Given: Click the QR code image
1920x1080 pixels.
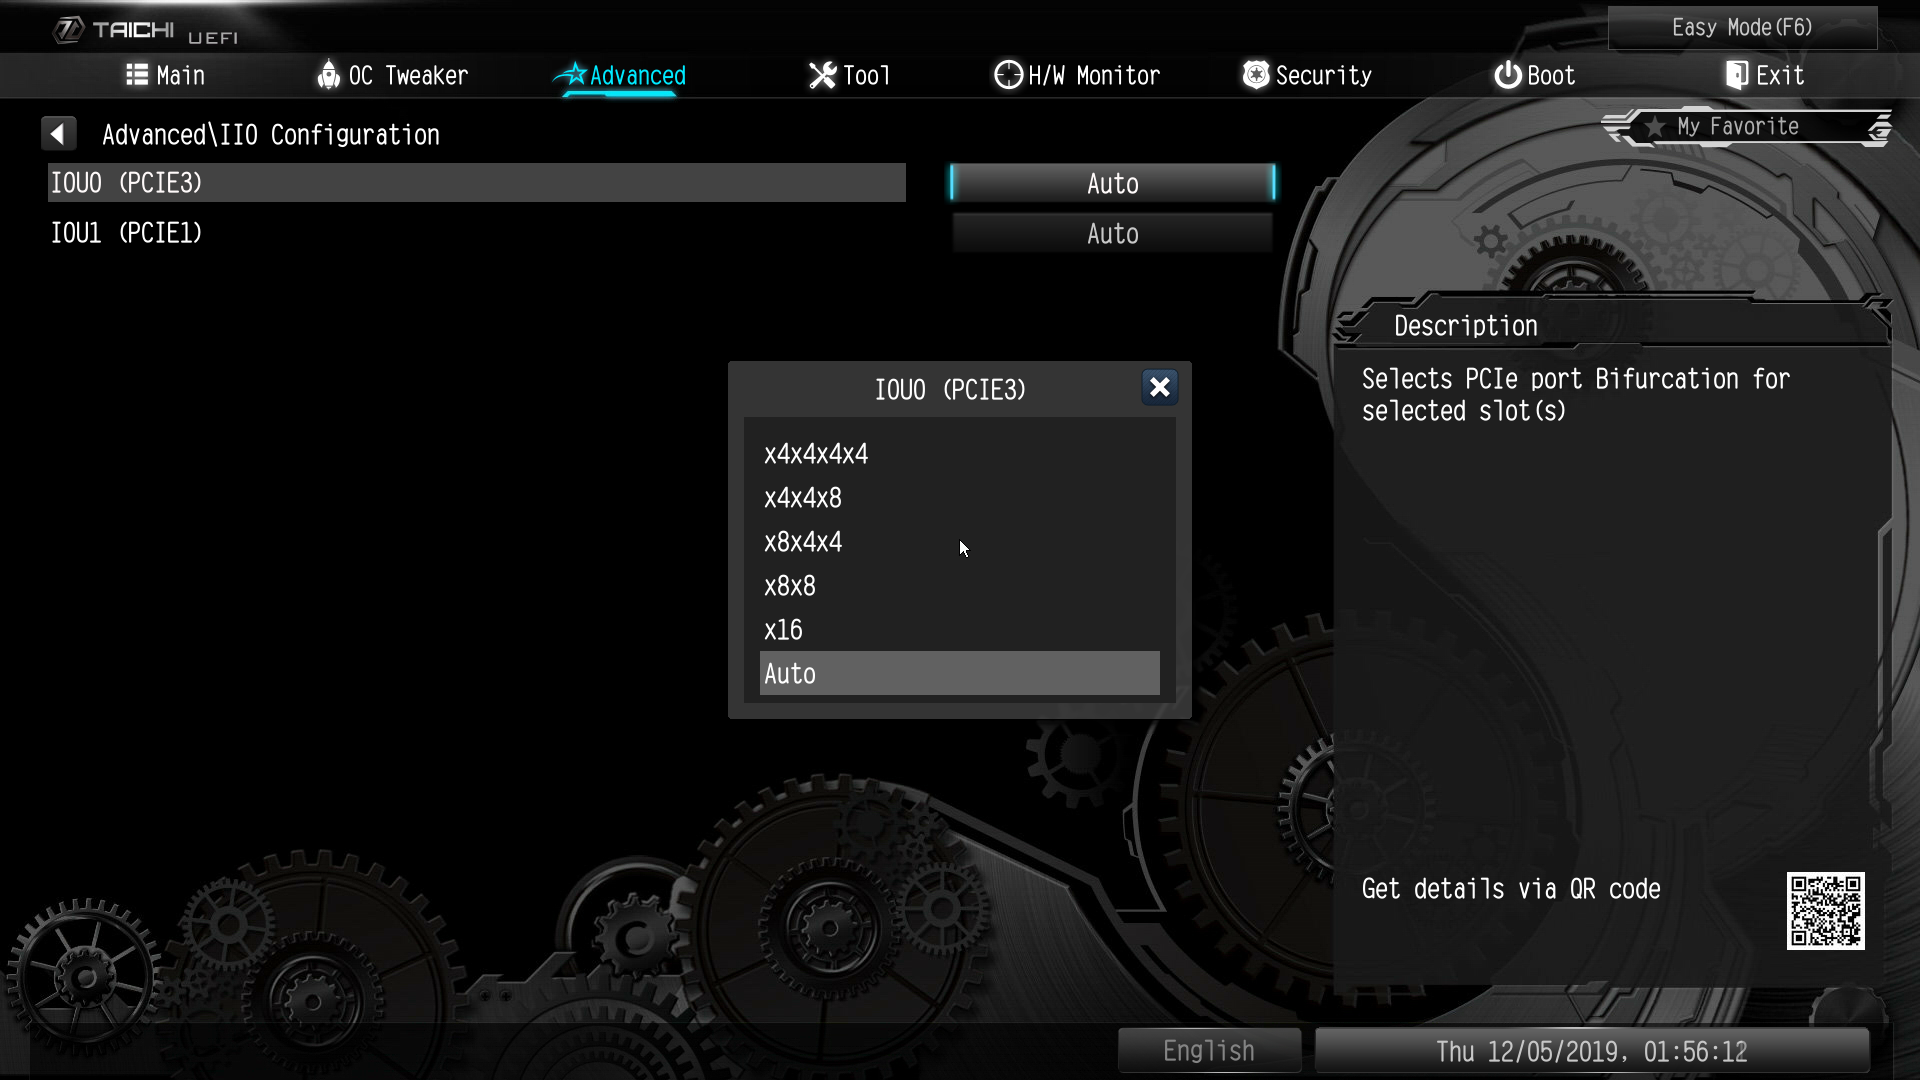Looking at the screenshot, I should tap(1825, 910).
